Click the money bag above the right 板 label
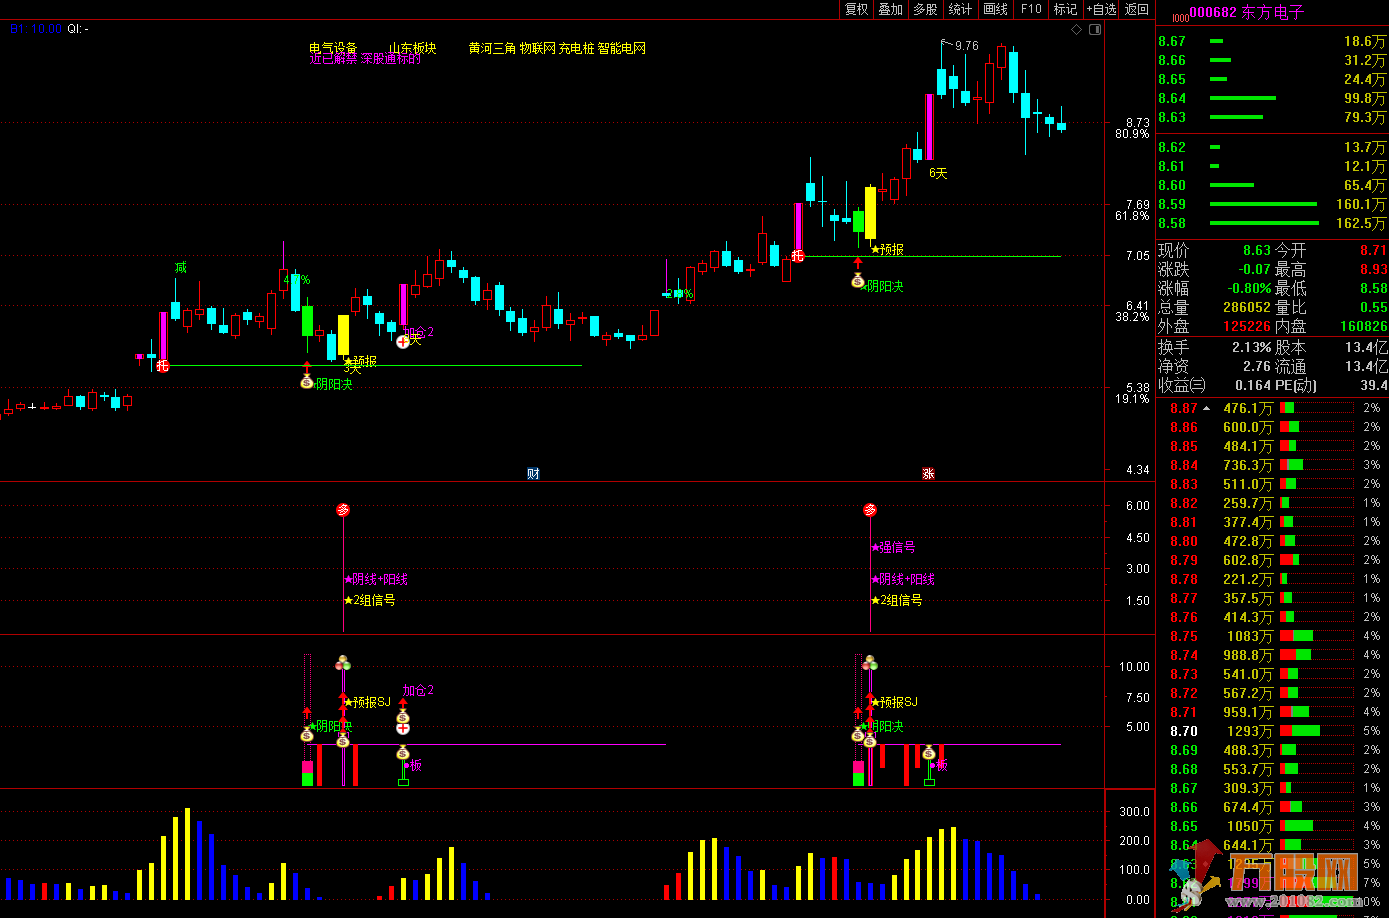 click(x=929, y=753)
